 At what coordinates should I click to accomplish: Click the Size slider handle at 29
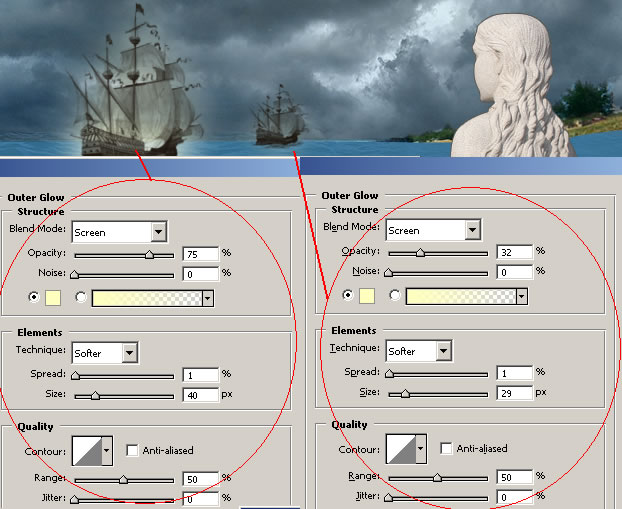pos(405,393)
